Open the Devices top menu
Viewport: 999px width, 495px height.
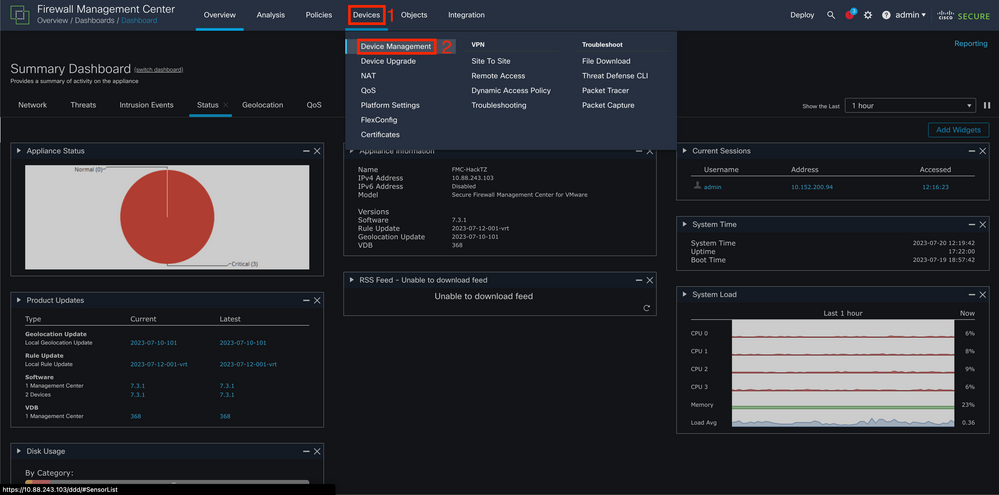pos(366,15)
